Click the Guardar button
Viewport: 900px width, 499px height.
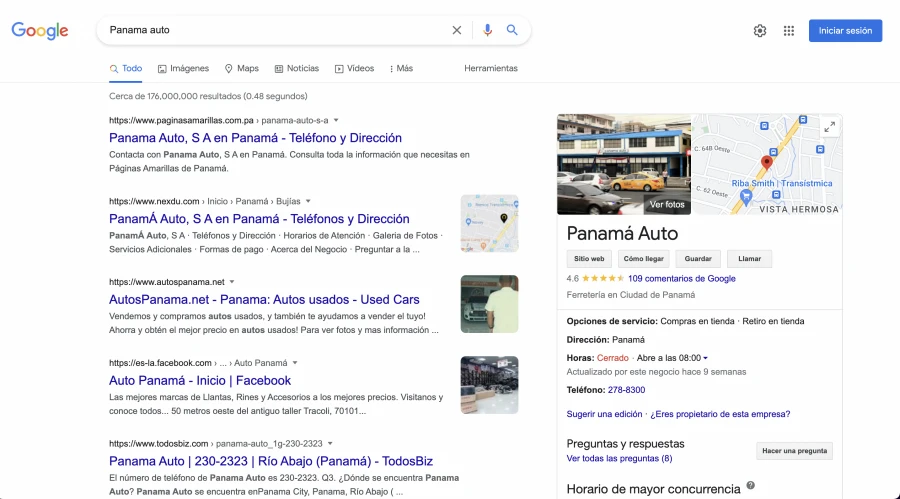pos(698,259)
